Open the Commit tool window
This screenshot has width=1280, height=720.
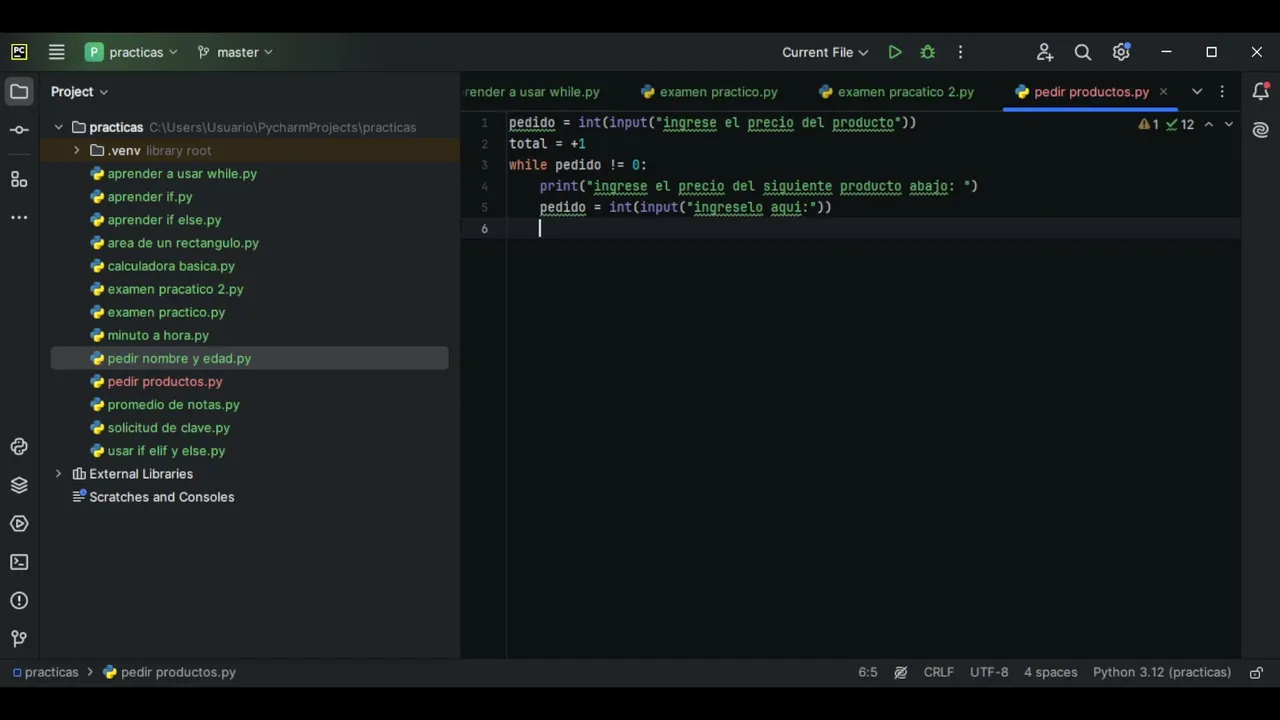pos(19,130)
